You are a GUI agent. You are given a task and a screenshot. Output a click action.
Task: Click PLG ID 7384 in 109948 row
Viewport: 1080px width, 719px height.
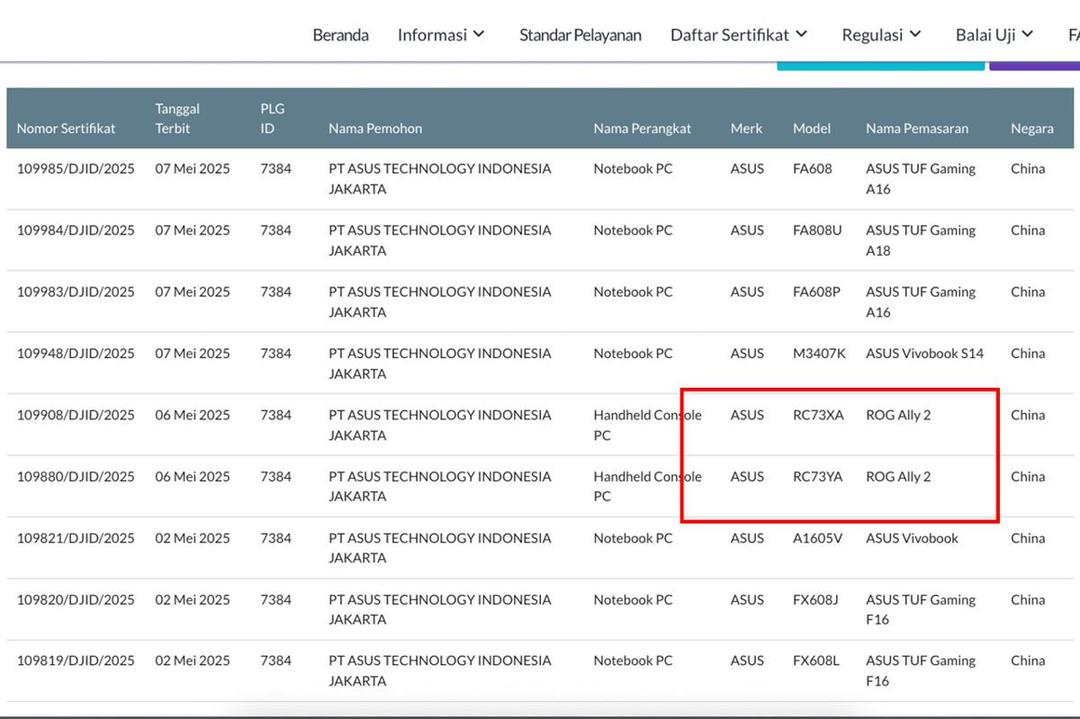276,353
